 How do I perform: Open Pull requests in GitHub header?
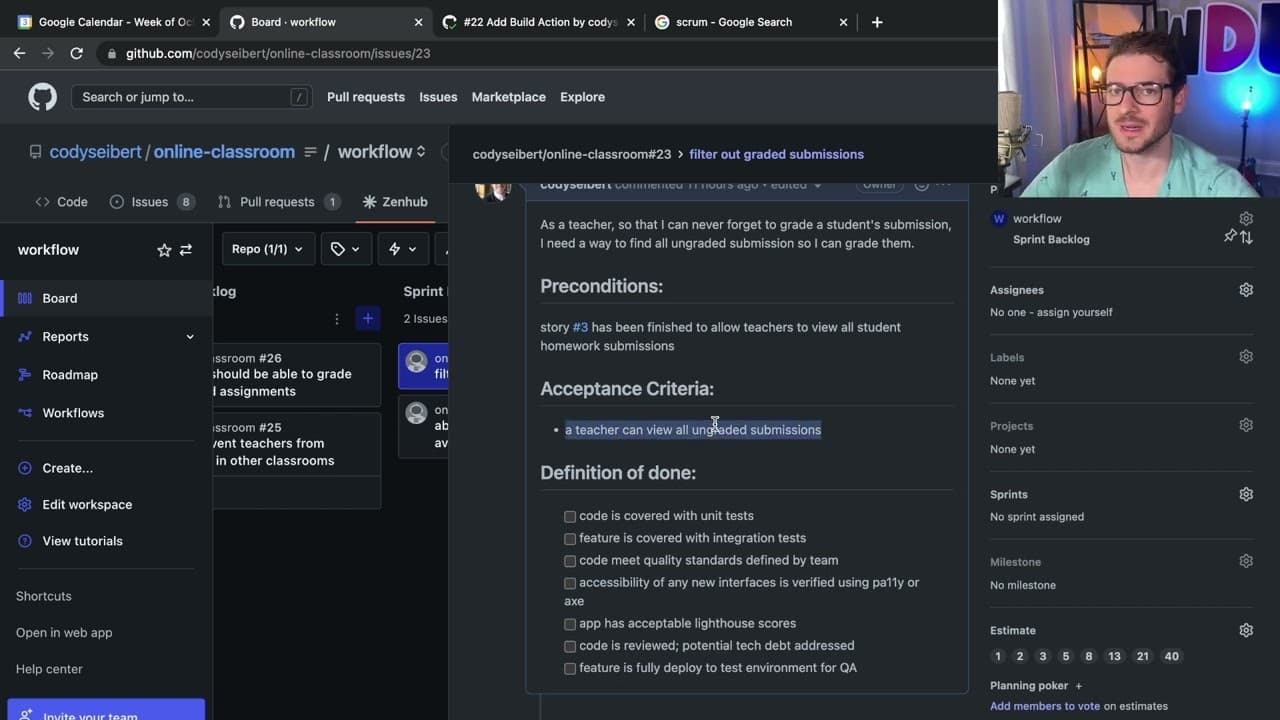tap(366, 97)
